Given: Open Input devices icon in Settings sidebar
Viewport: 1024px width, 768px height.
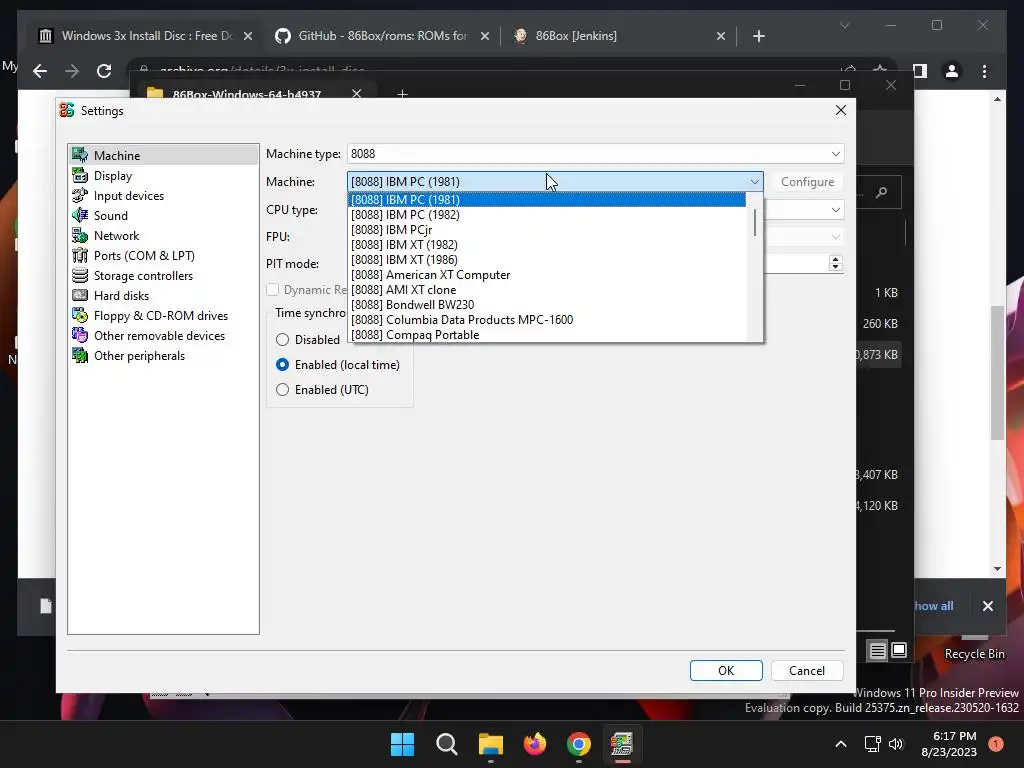Looking at the screenshot, I should coord(80,195).
